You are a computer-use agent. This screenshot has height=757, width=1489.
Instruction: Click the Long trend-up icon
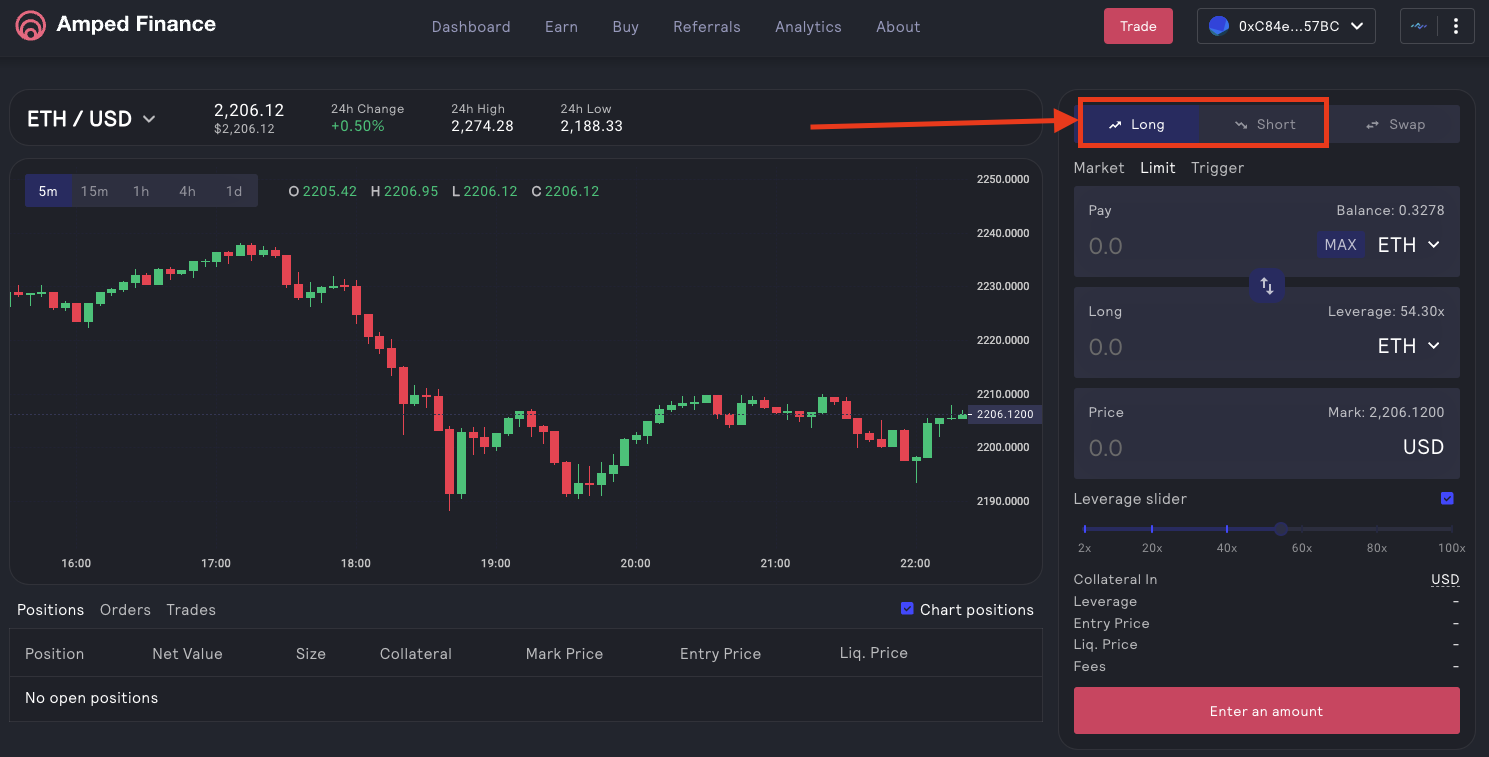[1115, 125]
